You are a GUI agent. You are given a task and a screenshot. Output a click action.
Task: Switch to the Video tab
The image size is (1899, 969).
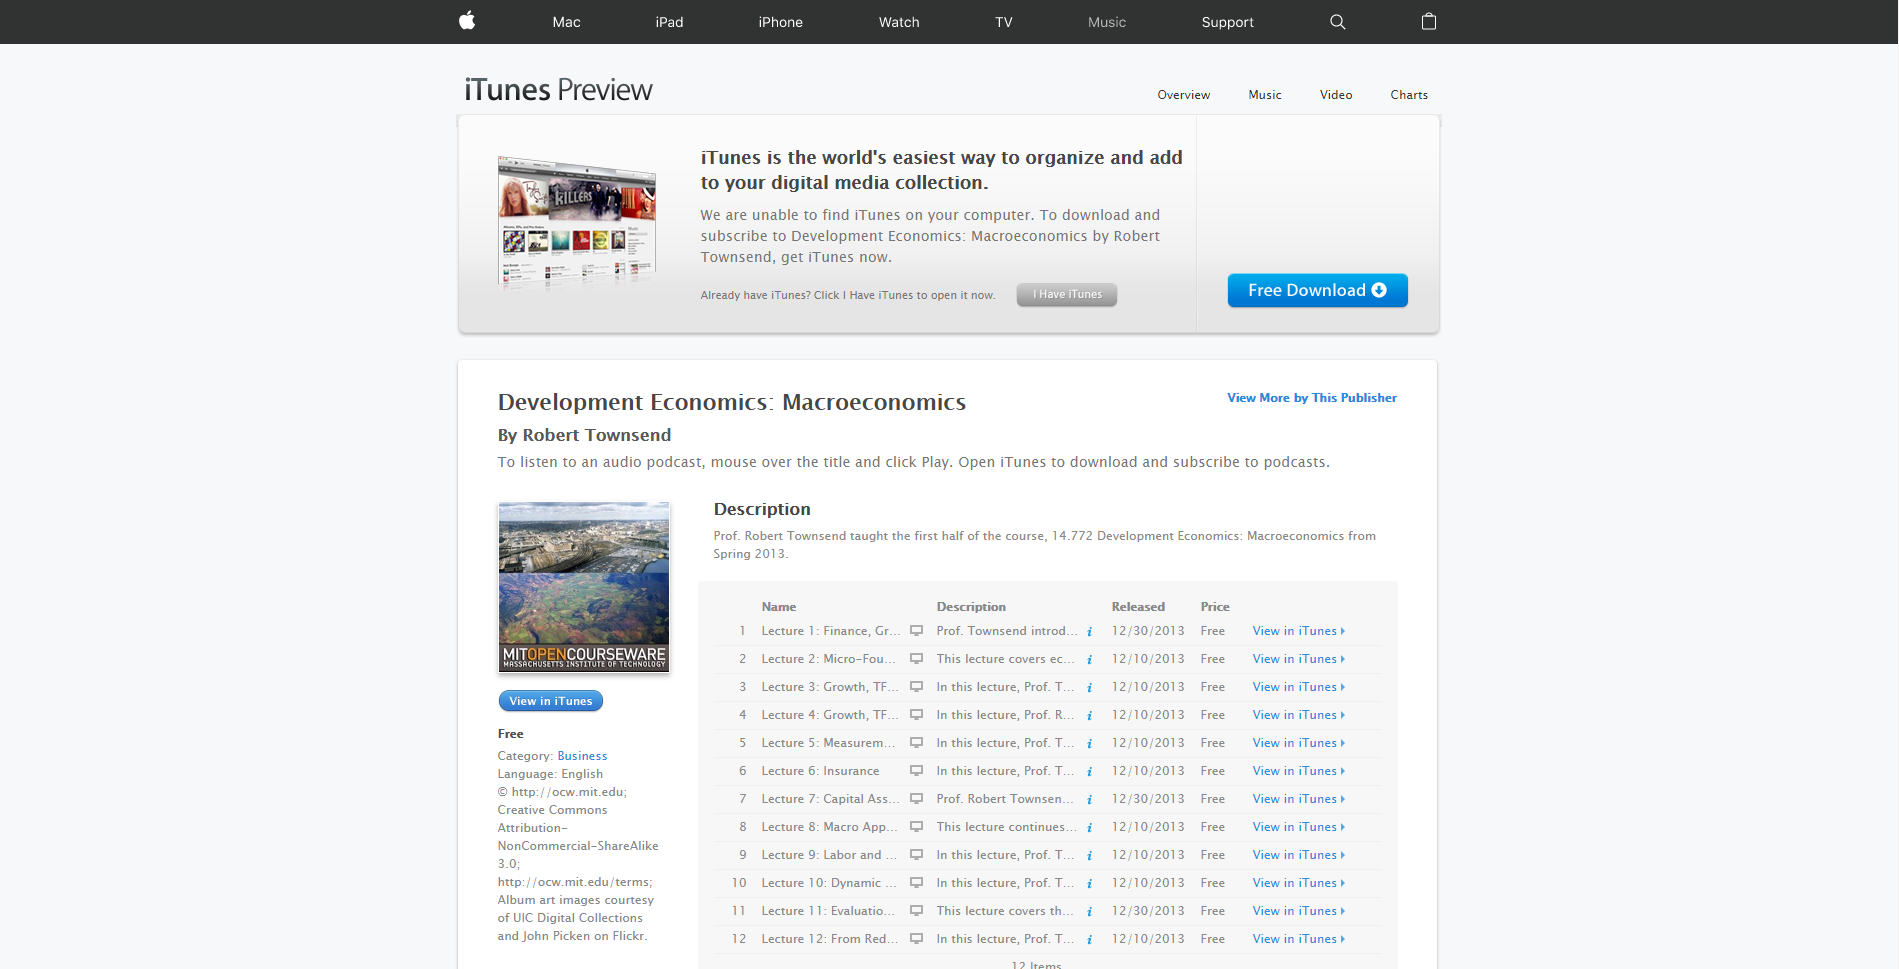[x=1335, y=95]
